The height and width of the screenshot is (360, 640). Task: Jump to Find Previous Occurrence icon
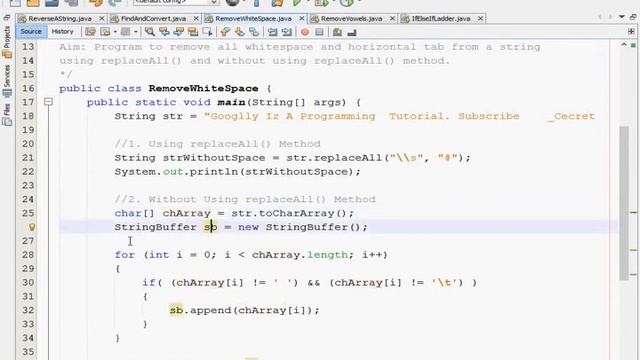[x=164, y=32]
